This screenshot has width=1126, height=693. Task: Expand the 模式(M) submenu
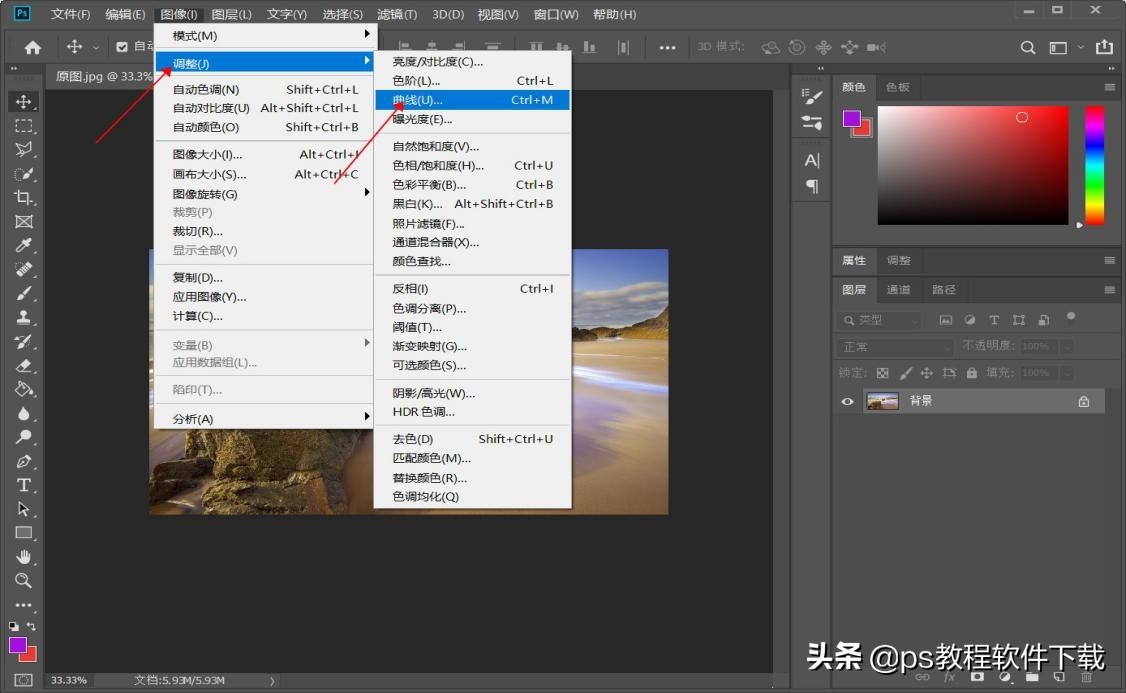pos(264,35)
